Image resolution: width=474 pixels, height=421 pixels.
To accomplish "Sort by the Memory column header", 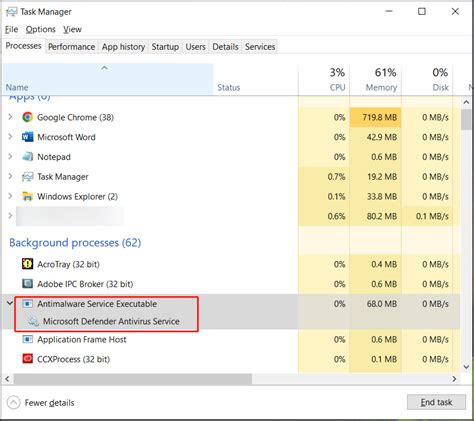I will click(x=376, y=80).
